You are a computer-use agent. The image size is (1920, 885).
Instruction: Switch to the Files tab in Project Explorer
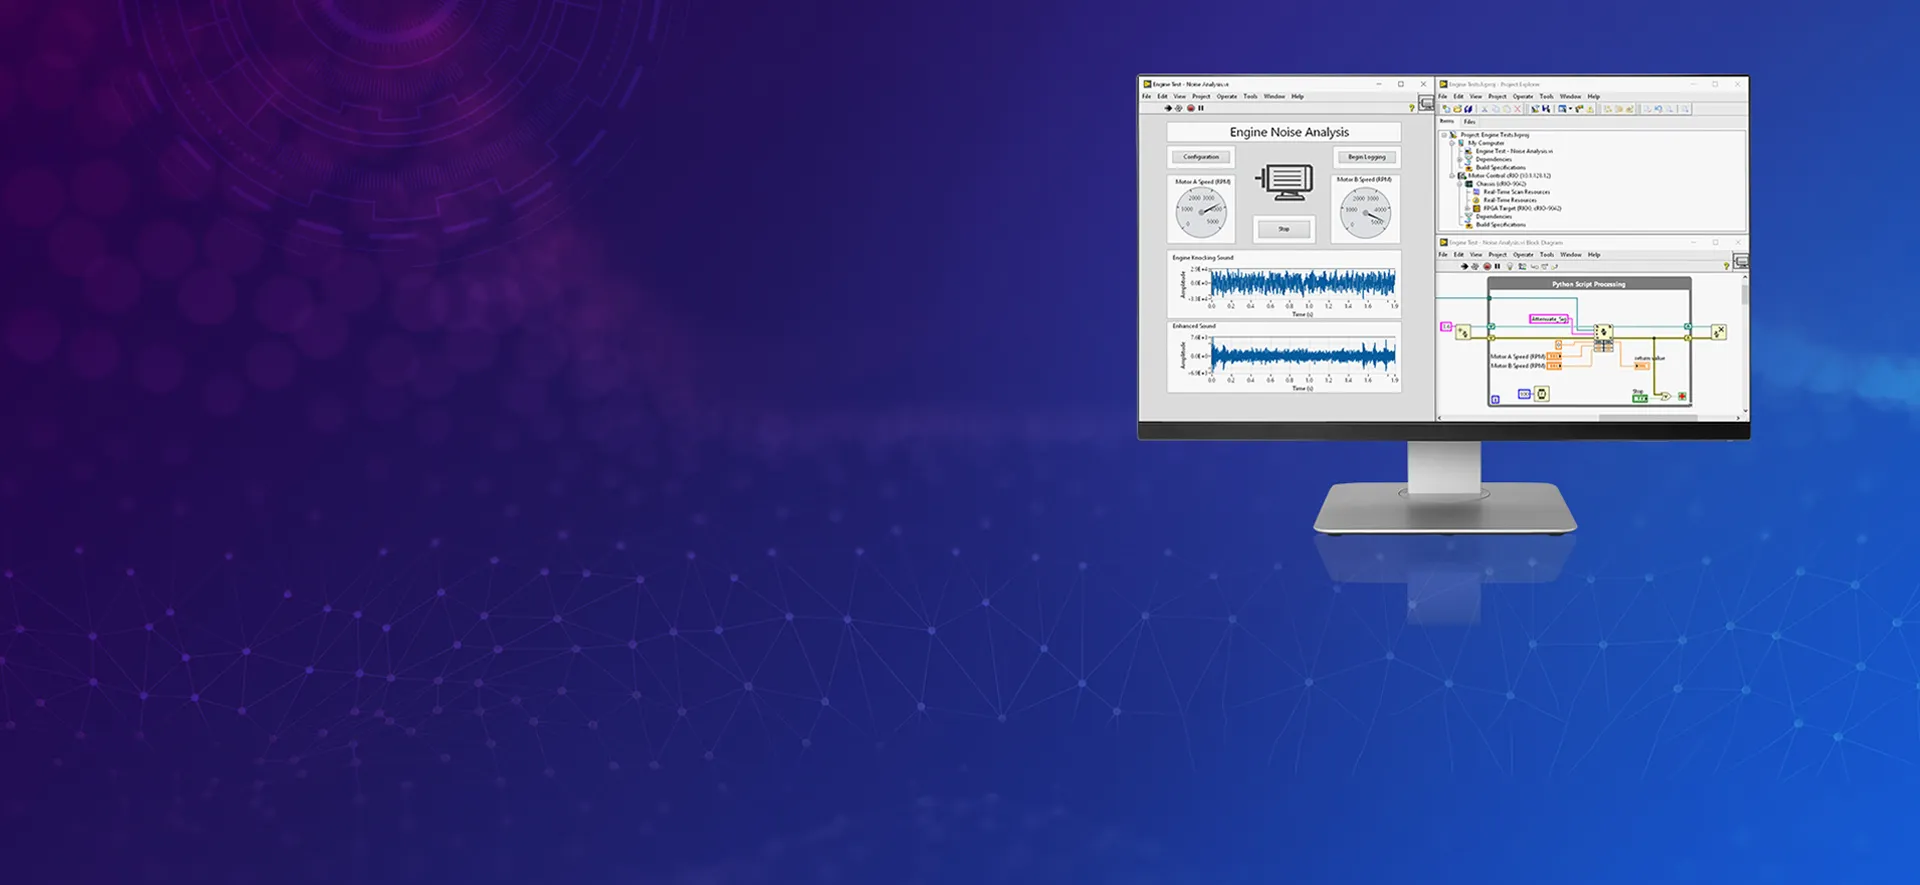coord(1469,122)
